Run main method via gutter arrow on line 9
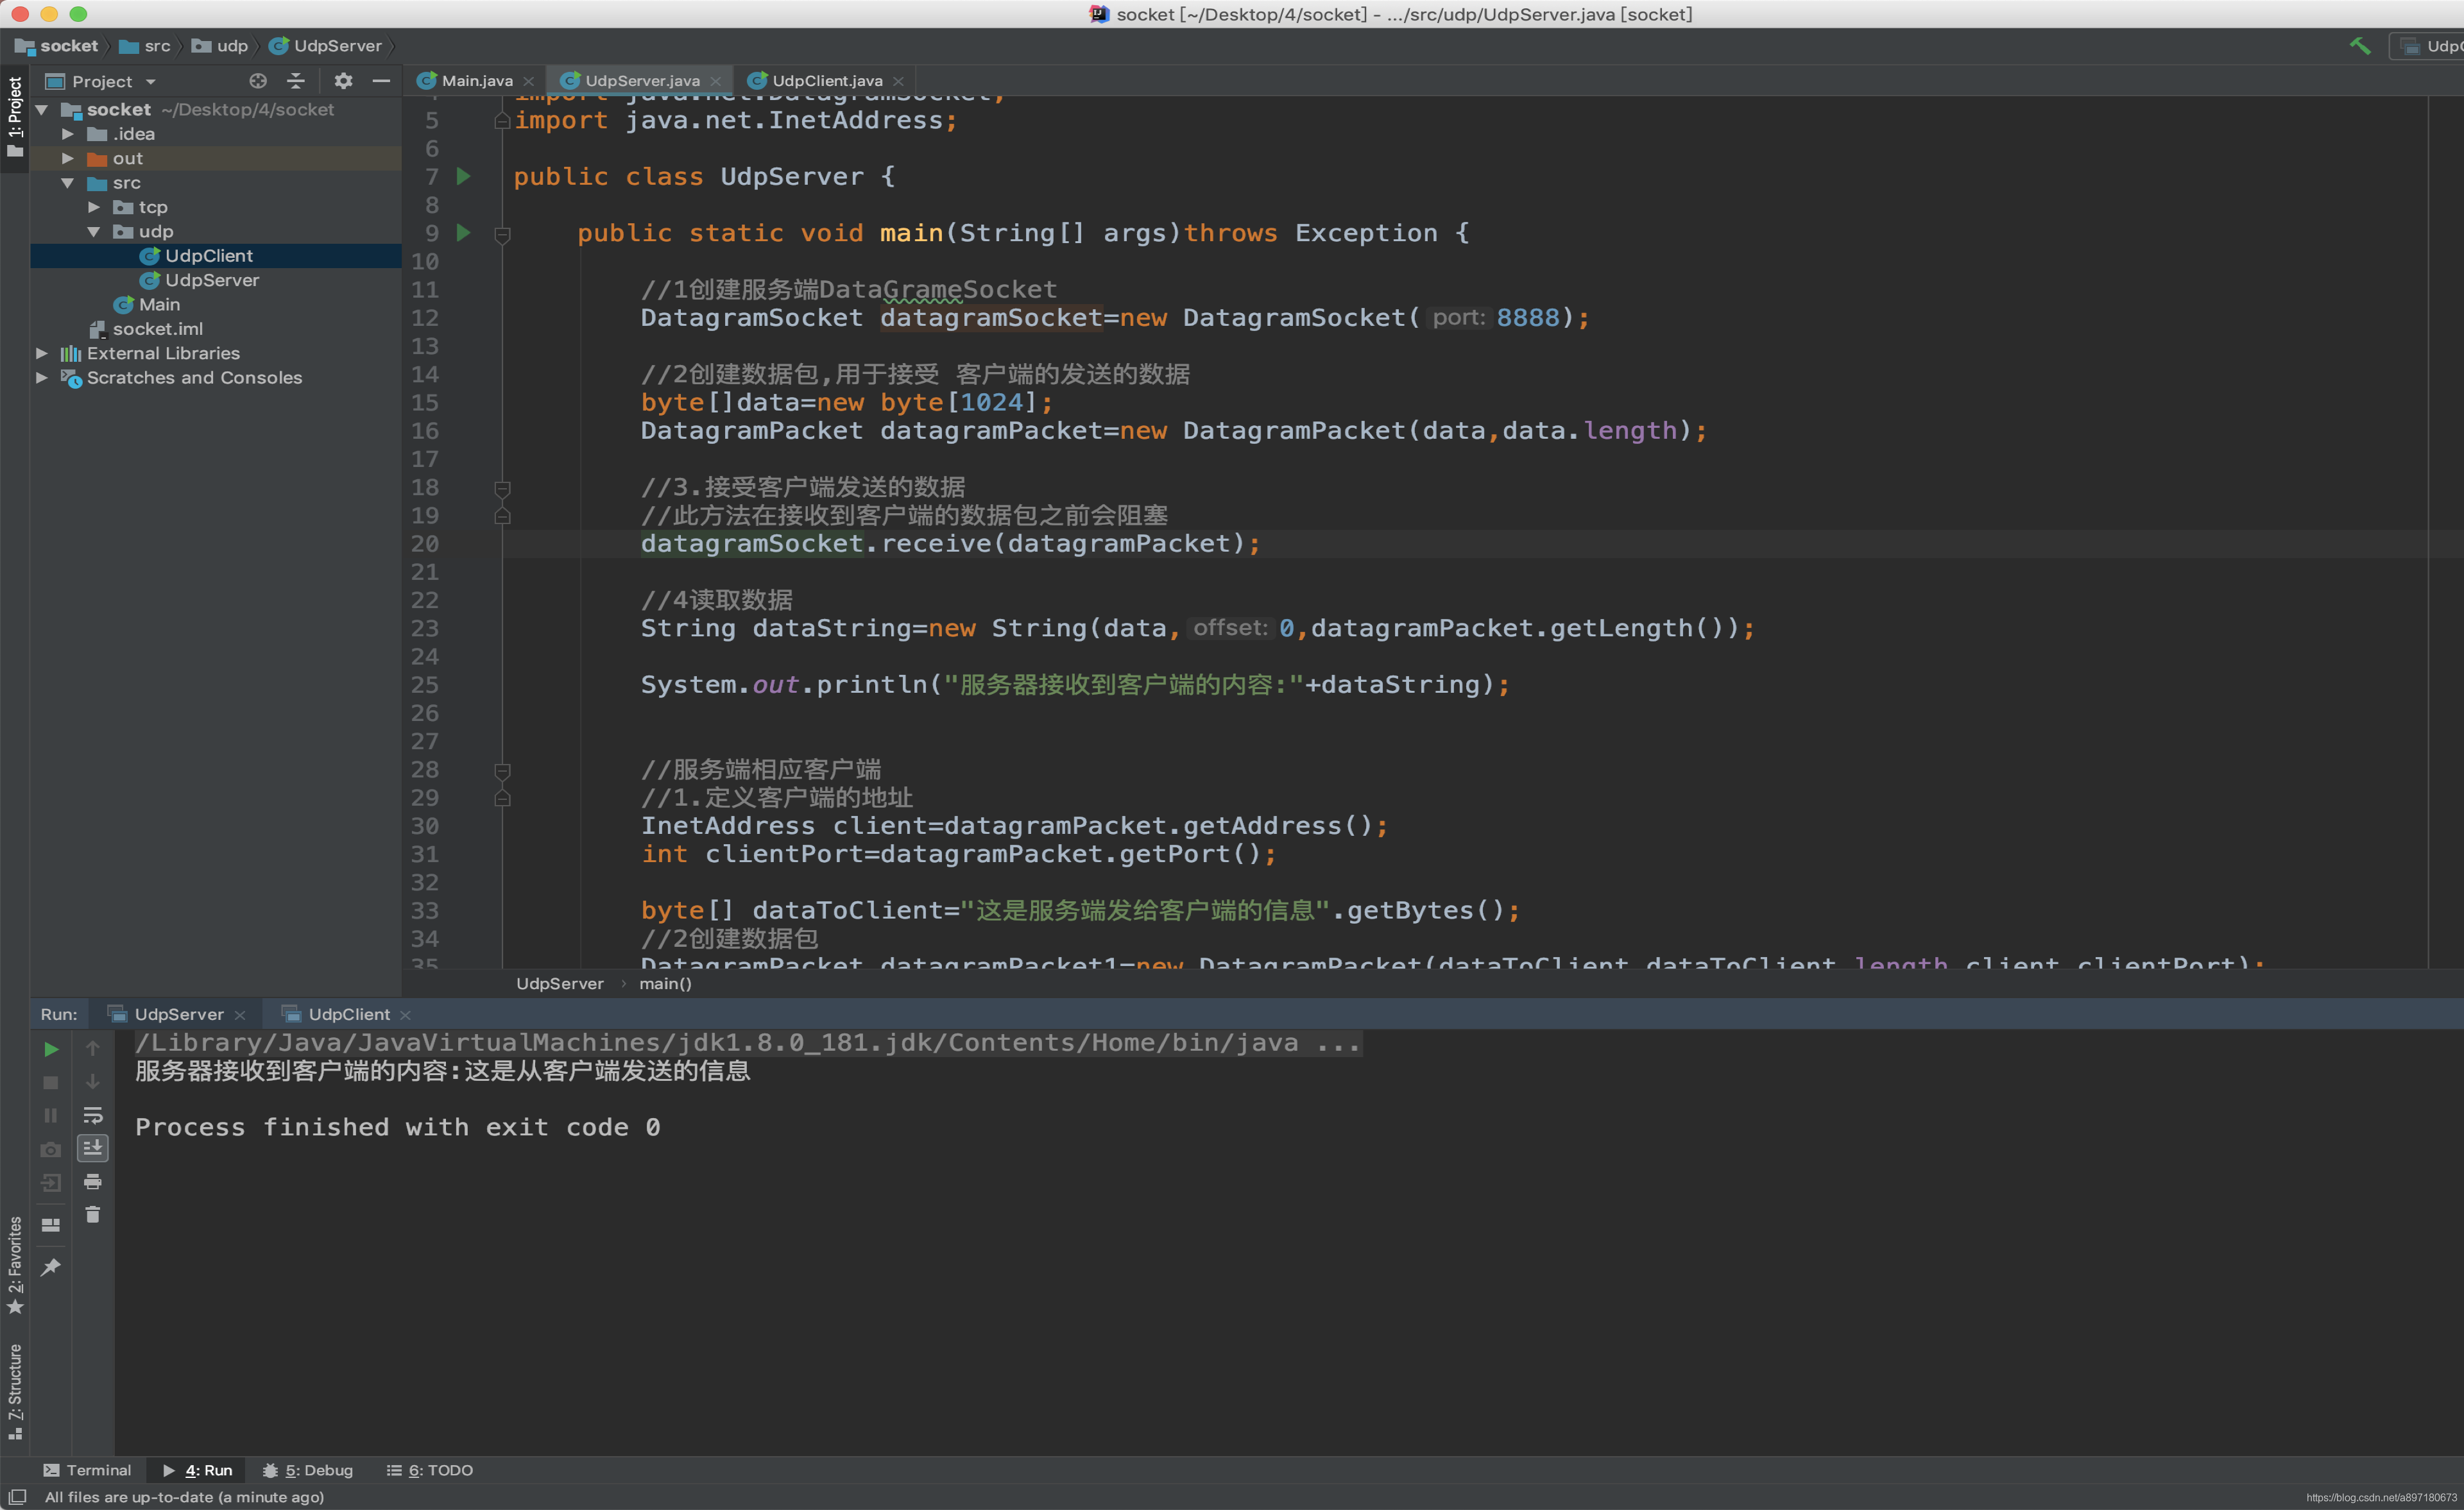 point(463,233)
